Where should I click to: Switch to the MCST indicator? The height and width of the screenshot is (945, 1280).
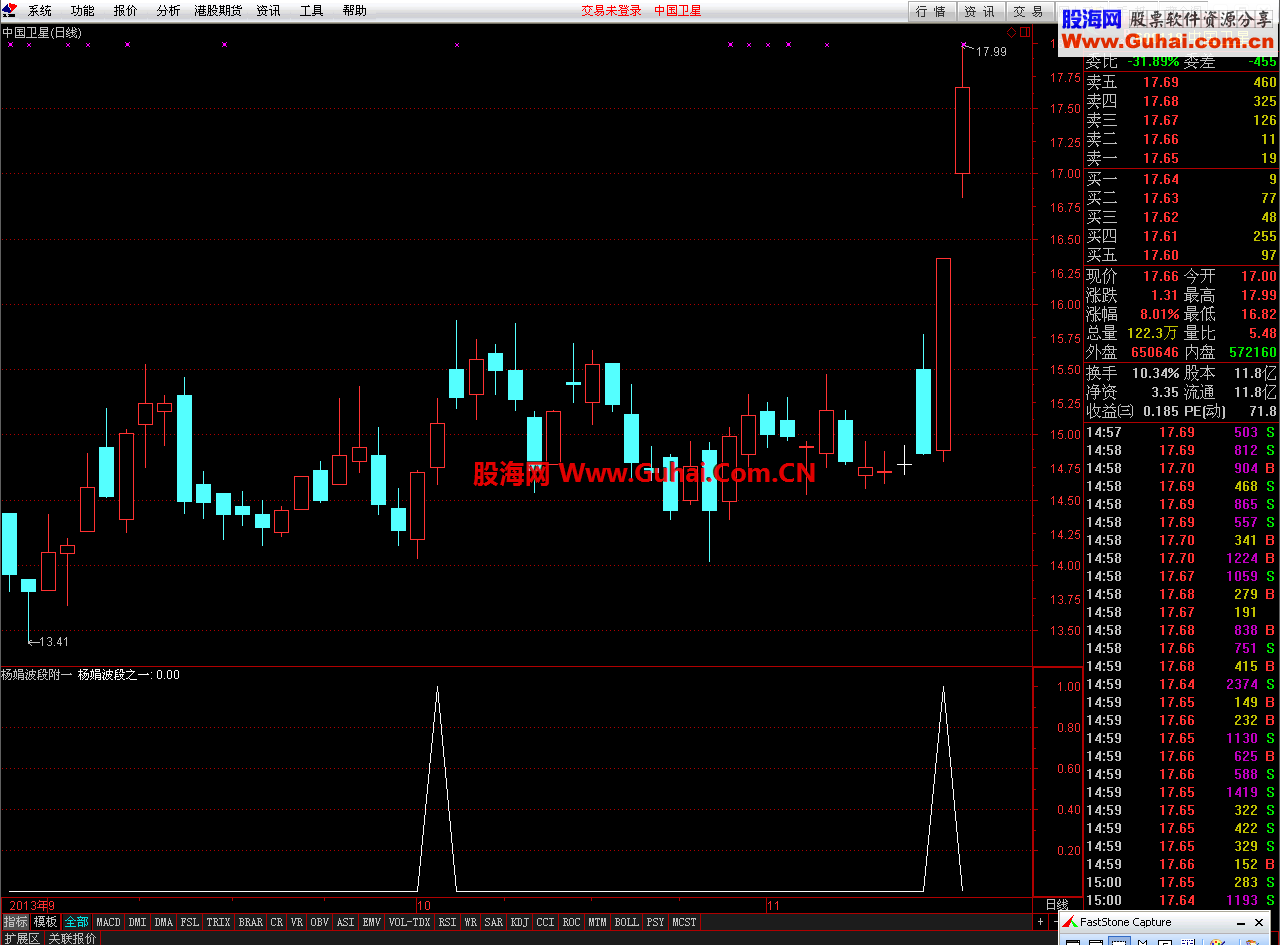[685, 922]
